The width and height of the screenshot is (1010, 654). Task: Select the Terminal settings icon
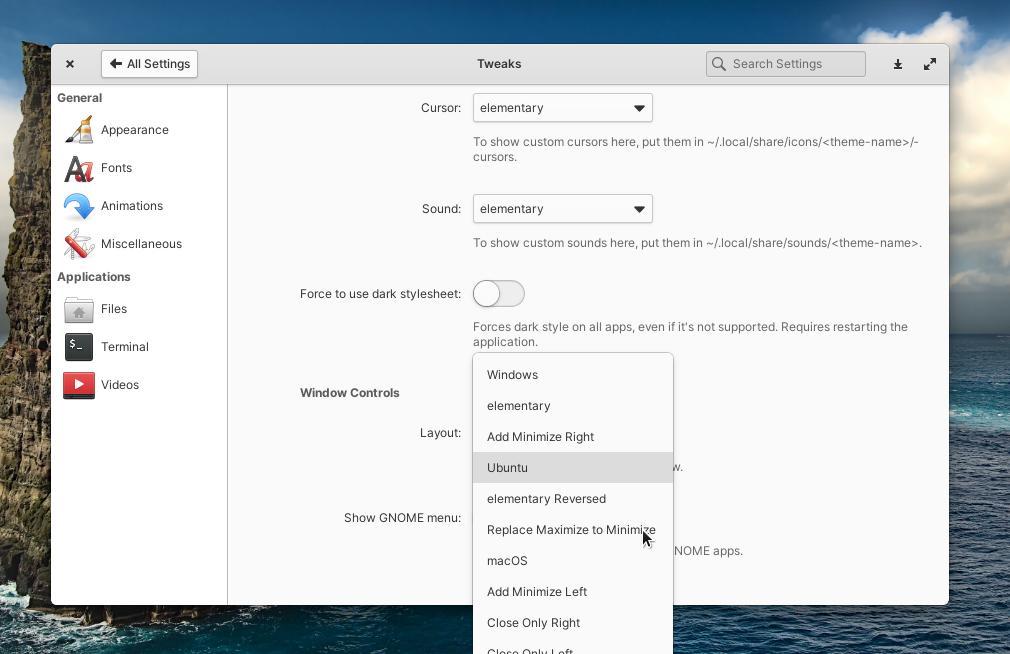tap(79, 346)
